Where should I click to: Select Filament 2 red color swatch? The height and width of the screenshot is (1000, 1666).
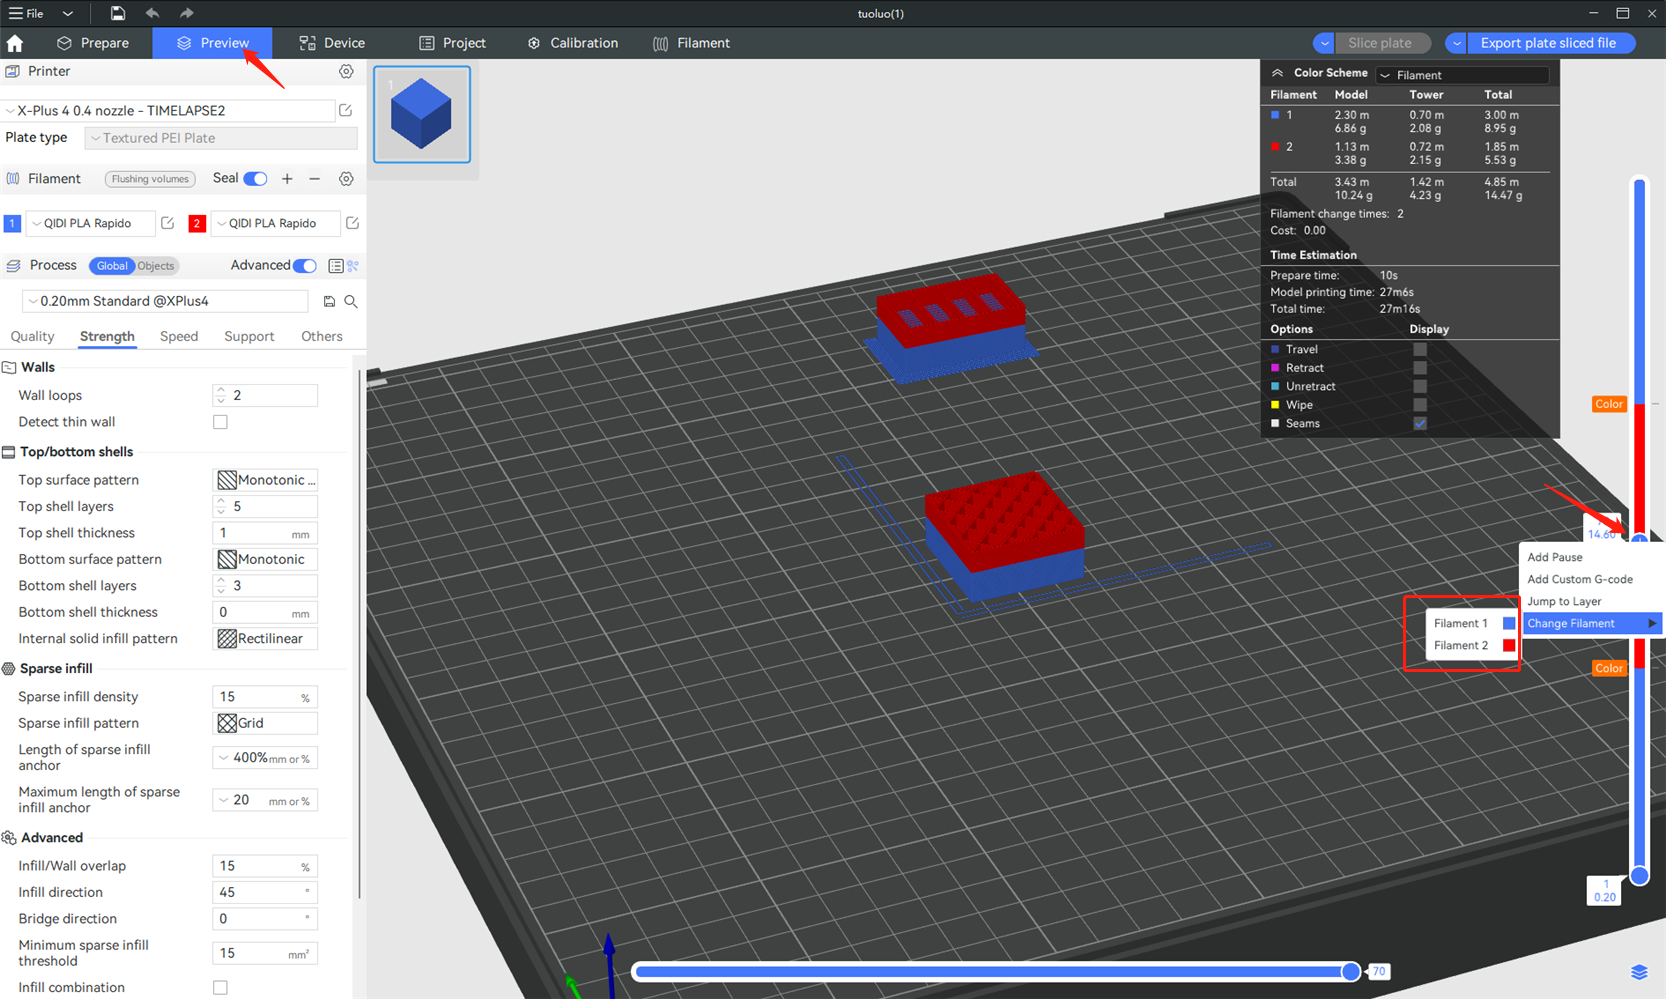[x=1508, y=645]
